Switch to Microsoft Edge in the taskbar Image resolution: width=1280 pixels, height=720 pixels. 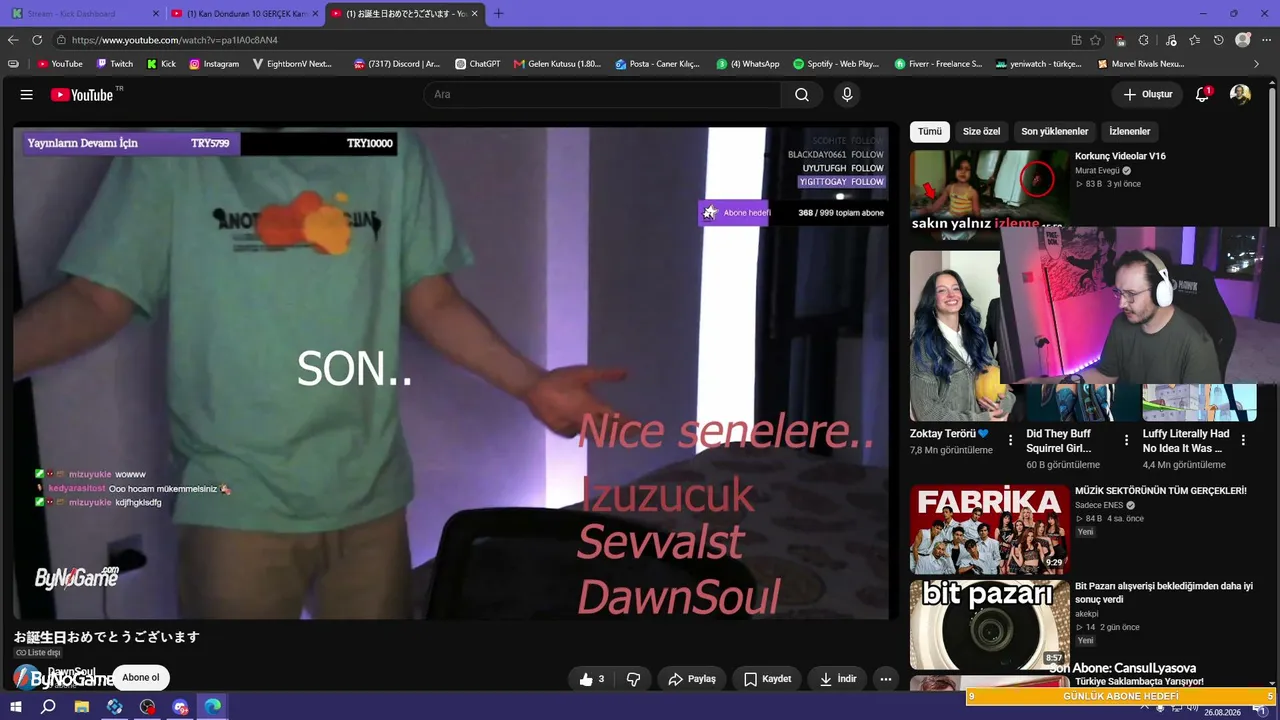[x=213, y=707]
